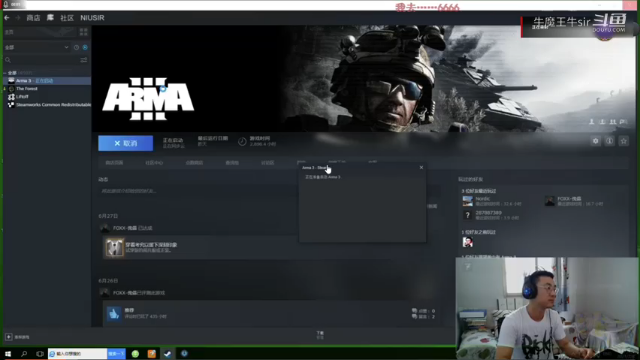Click The Forest game icon in list
640x360 pixels.
(11, 89)
